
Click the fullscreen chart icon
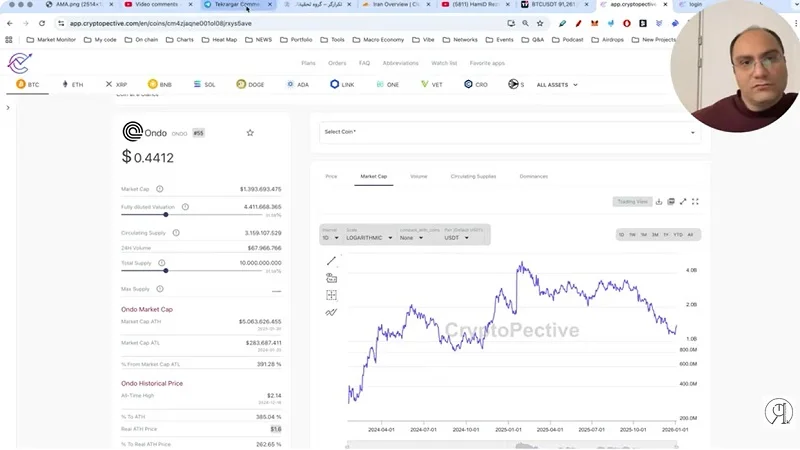696,201
